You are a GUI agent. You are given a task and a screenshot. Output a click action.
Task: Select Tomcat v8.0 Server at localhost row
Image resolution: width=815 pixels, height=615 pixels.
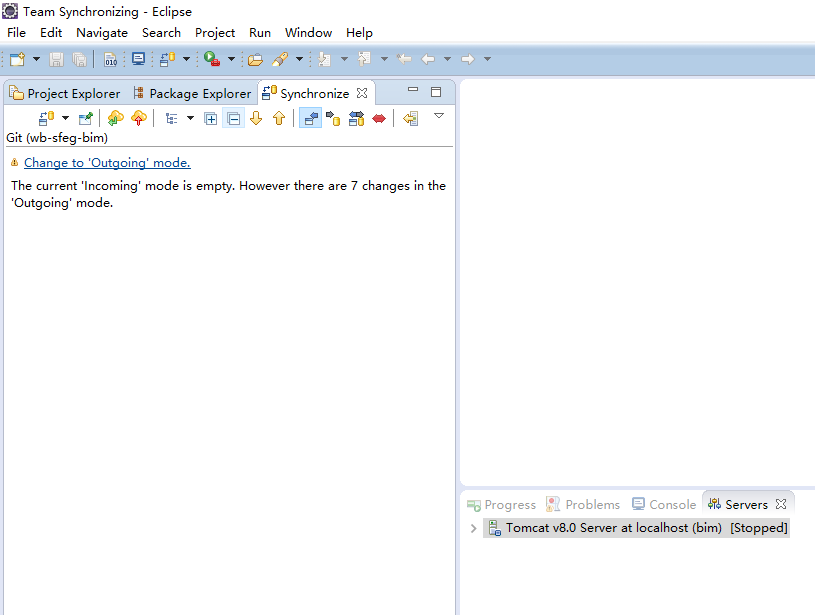tap(636, 528)
